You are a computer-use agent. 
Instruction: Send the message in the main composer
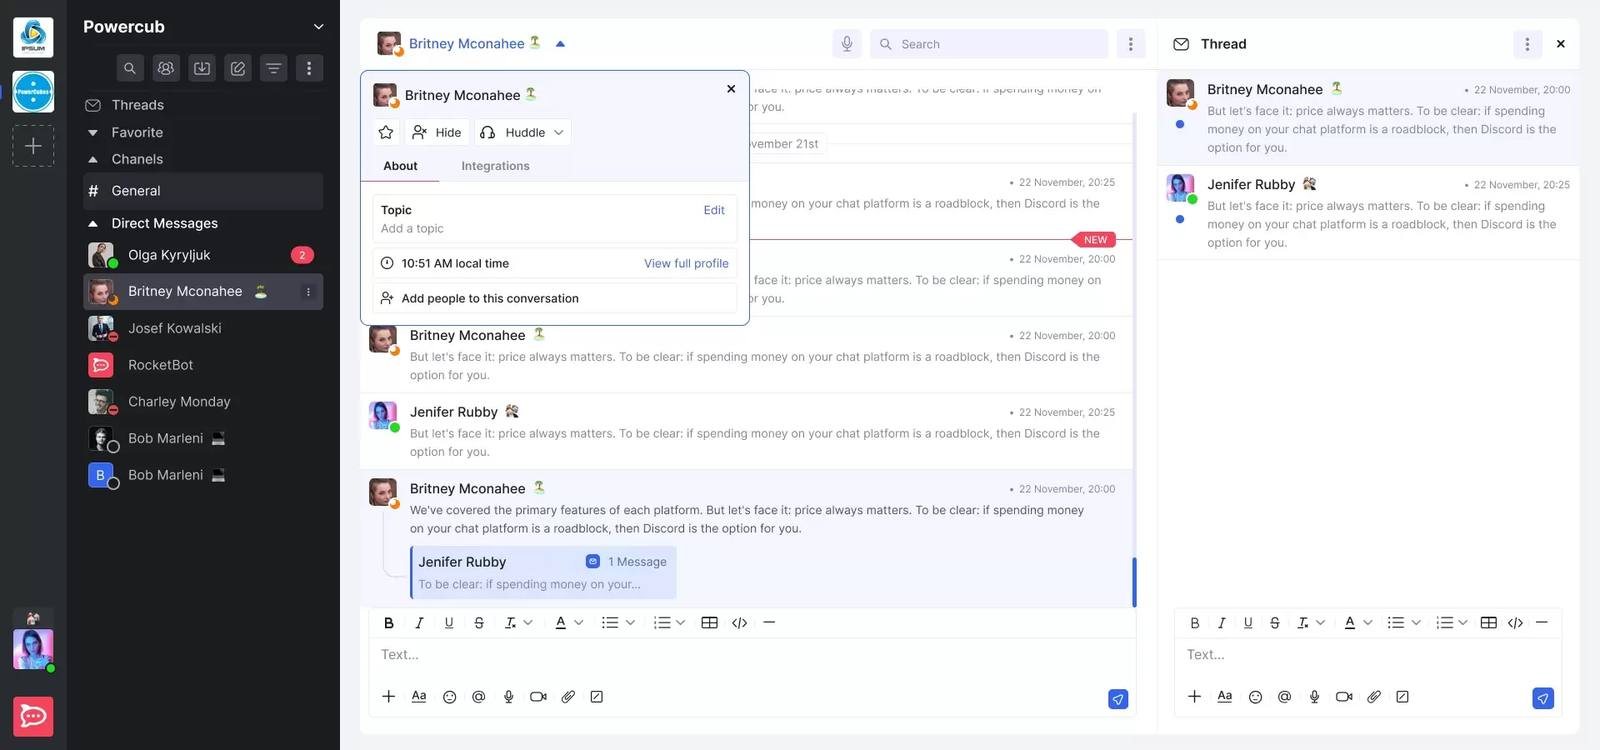tap(1118, 699)
